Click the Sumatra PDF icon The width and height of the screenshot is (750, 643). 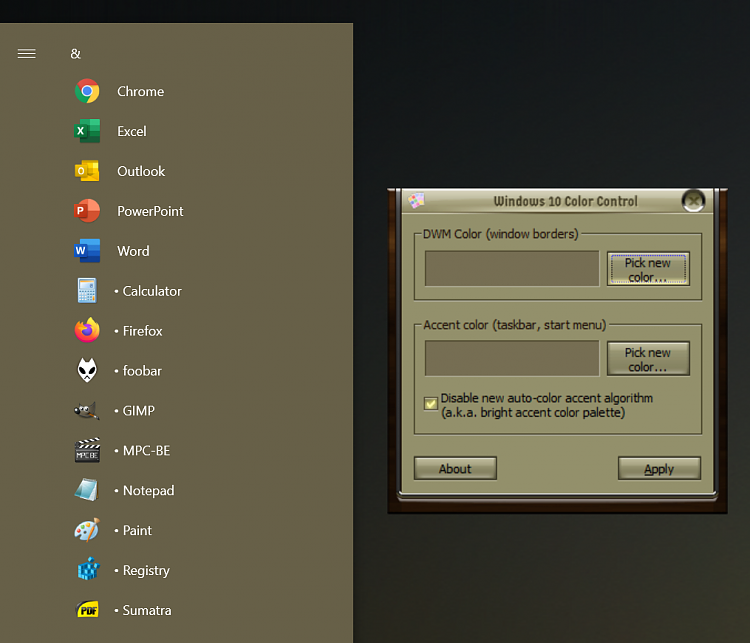[x=88, y=610]
